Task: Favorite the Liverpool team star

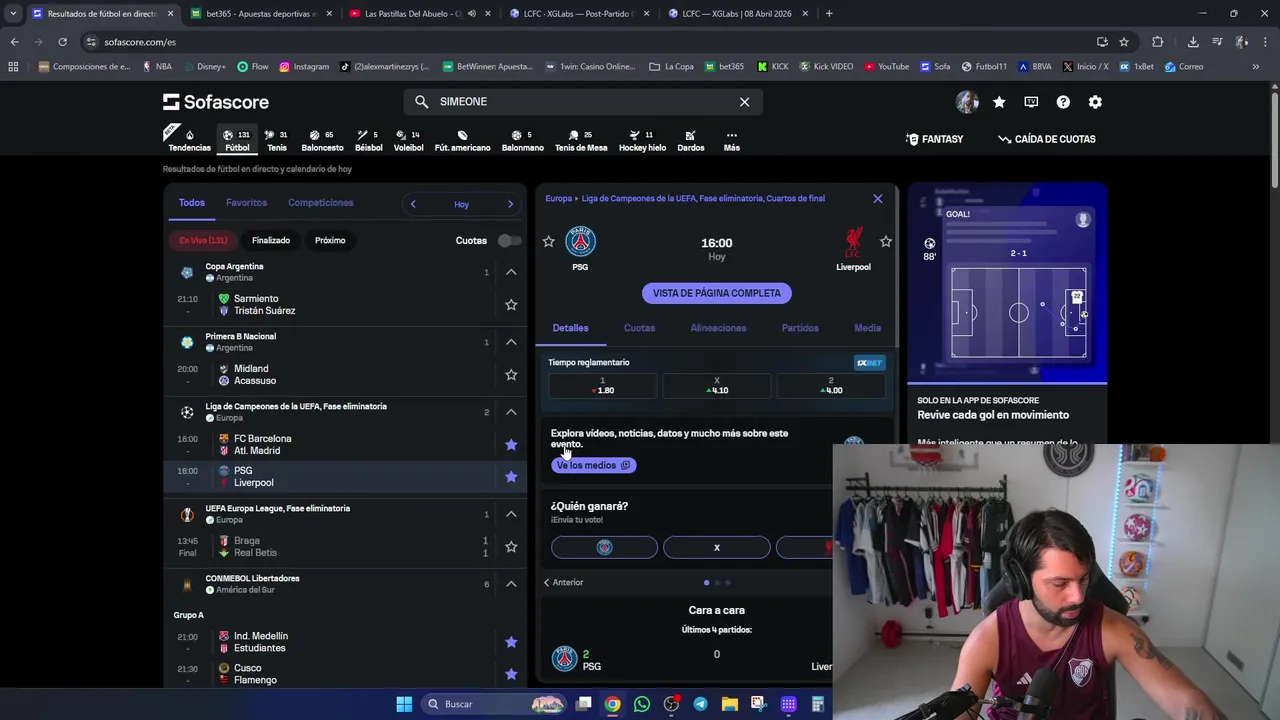Action: coord(885,241)
